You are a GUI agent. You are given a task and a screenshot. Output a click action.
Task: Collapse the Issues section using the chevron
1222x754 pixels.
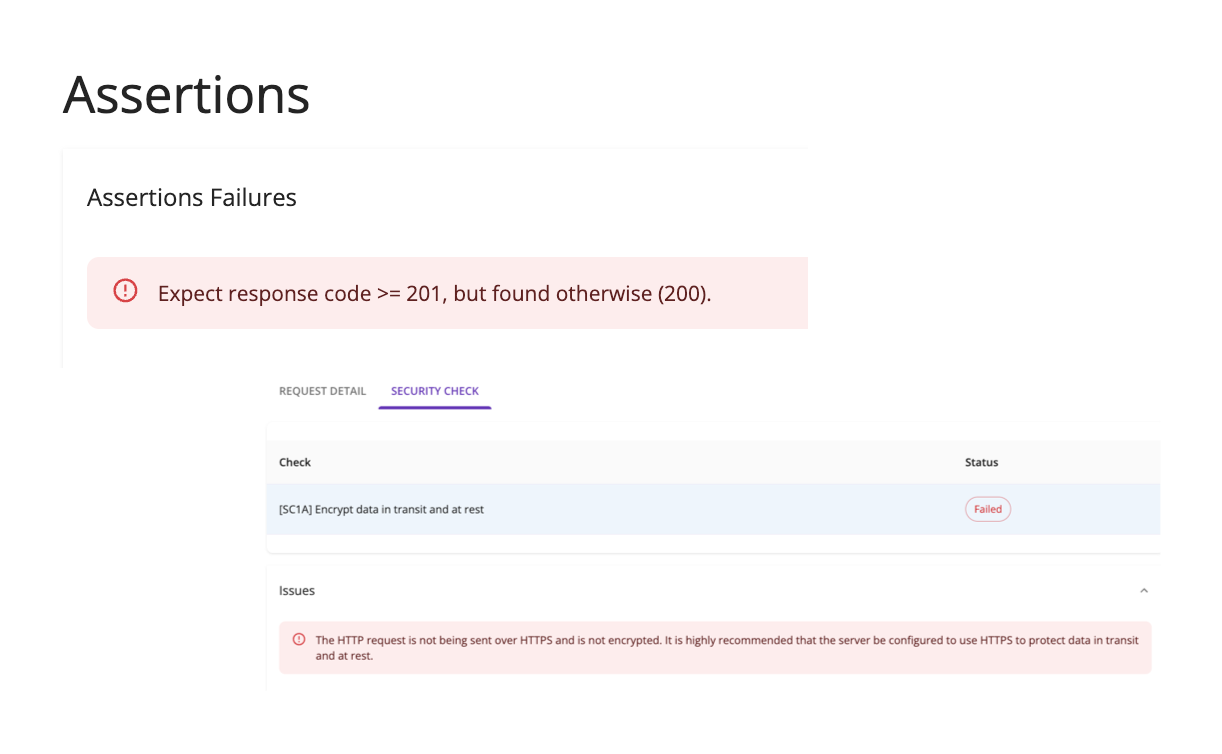coord(1144,591)
